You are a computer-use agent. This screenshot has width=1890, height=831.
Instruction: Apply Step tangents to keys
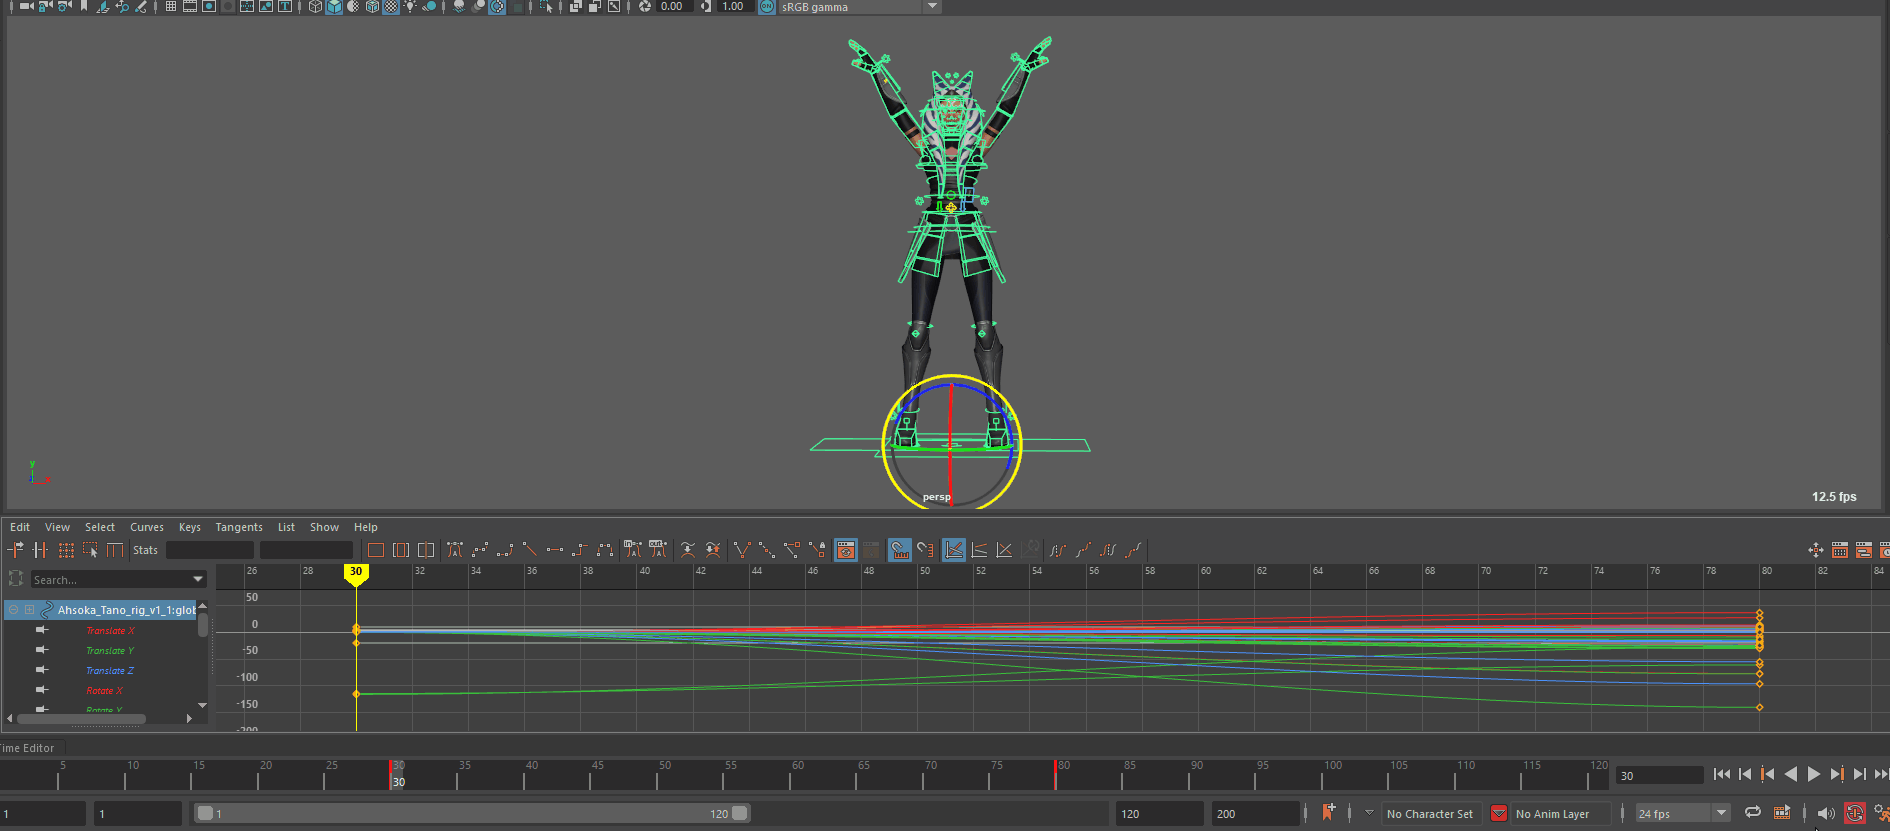click(580, 550)
